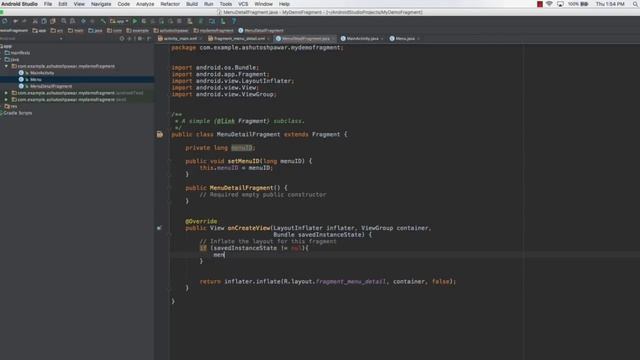Open the Analyze menu
Screen dimensions: 640x360
145,4
